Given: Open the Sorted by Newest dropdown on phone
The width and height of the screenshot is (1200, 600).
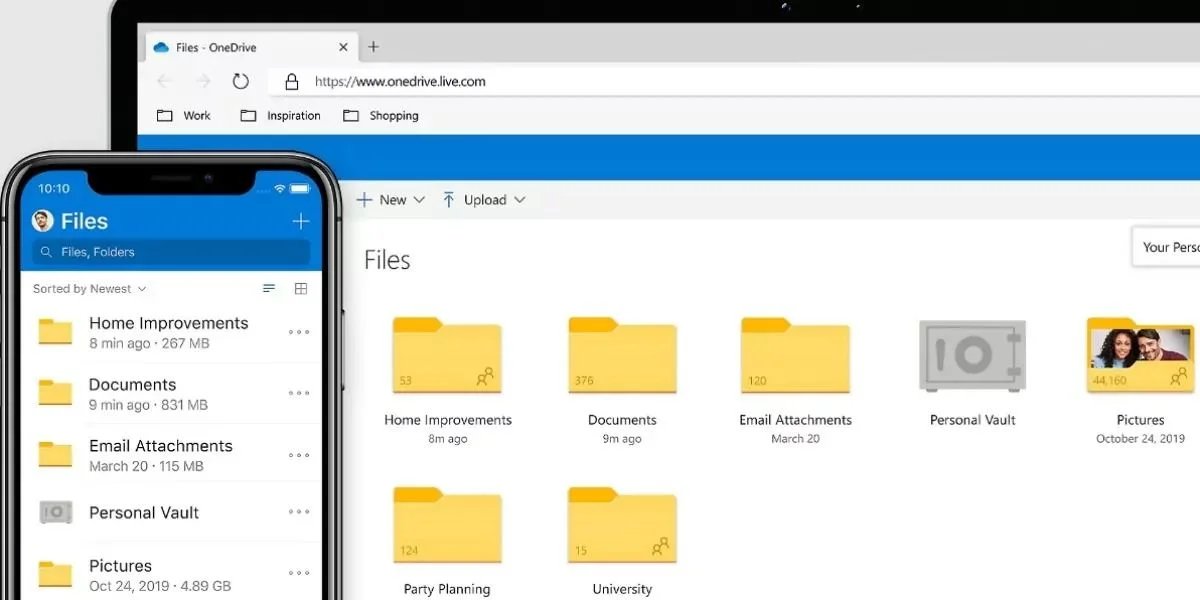Looking at the screenshot, I should [x=90, y=289].
